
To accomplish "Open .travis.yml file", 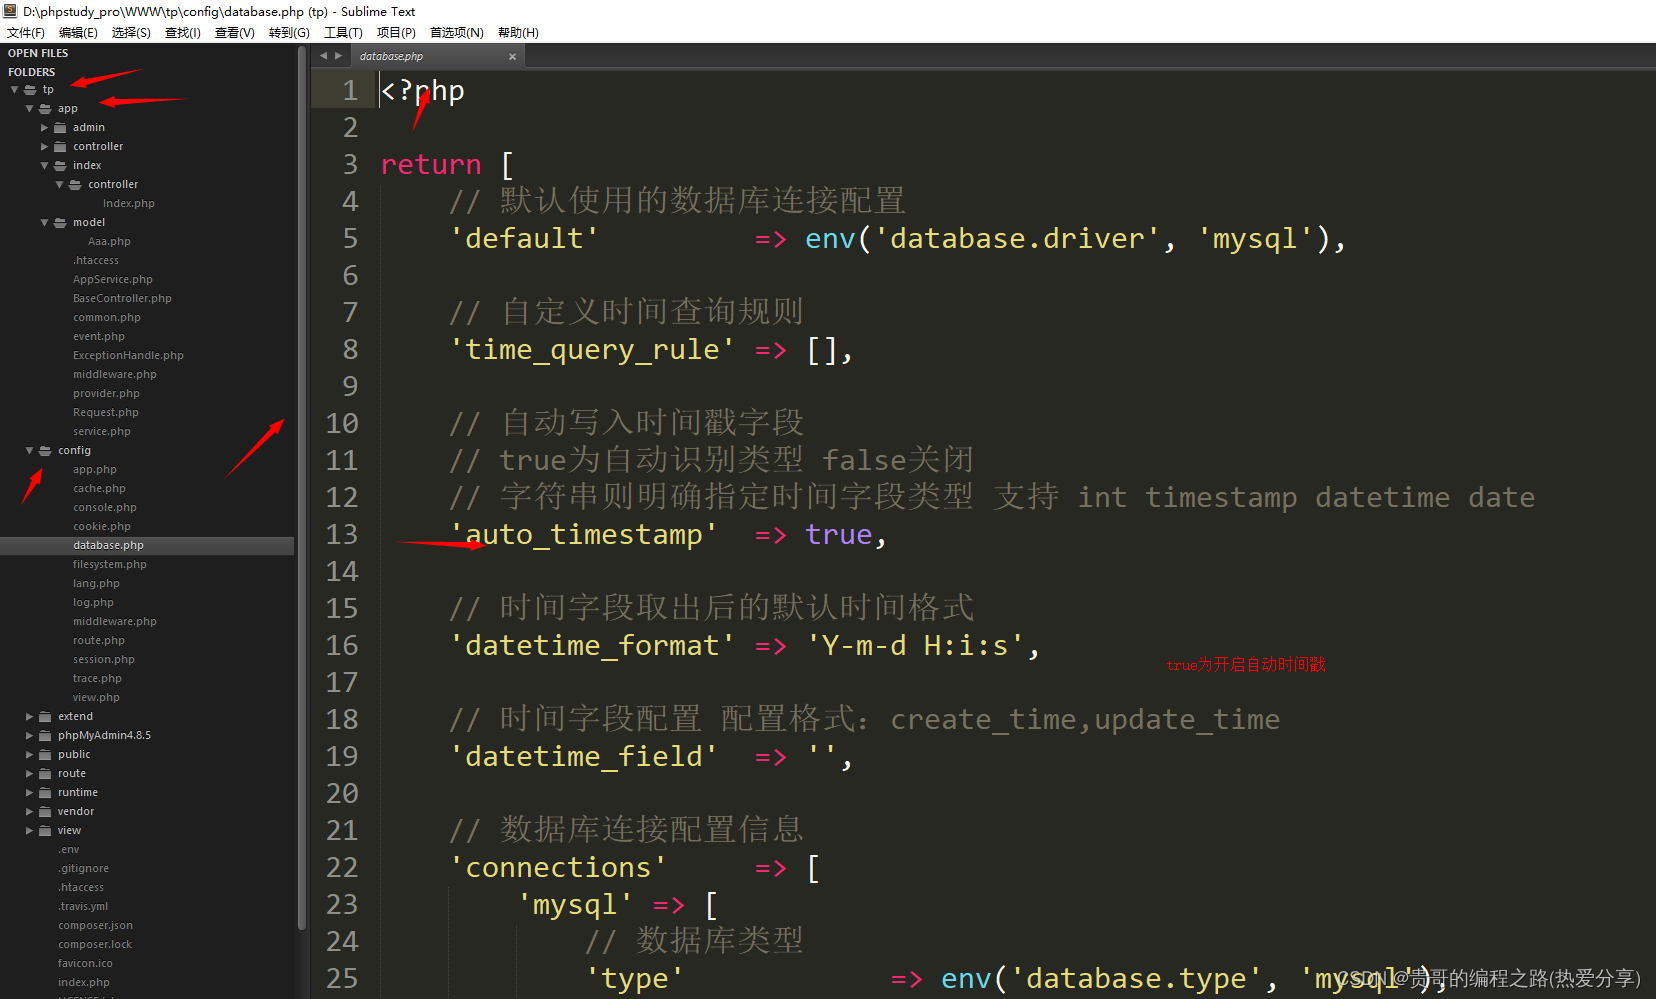I will (83, 907).
